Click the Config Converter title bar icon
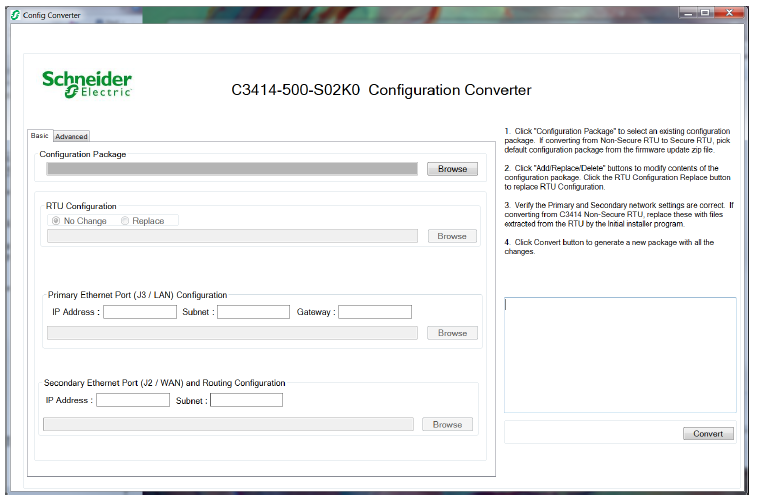 tap(15, 15)
